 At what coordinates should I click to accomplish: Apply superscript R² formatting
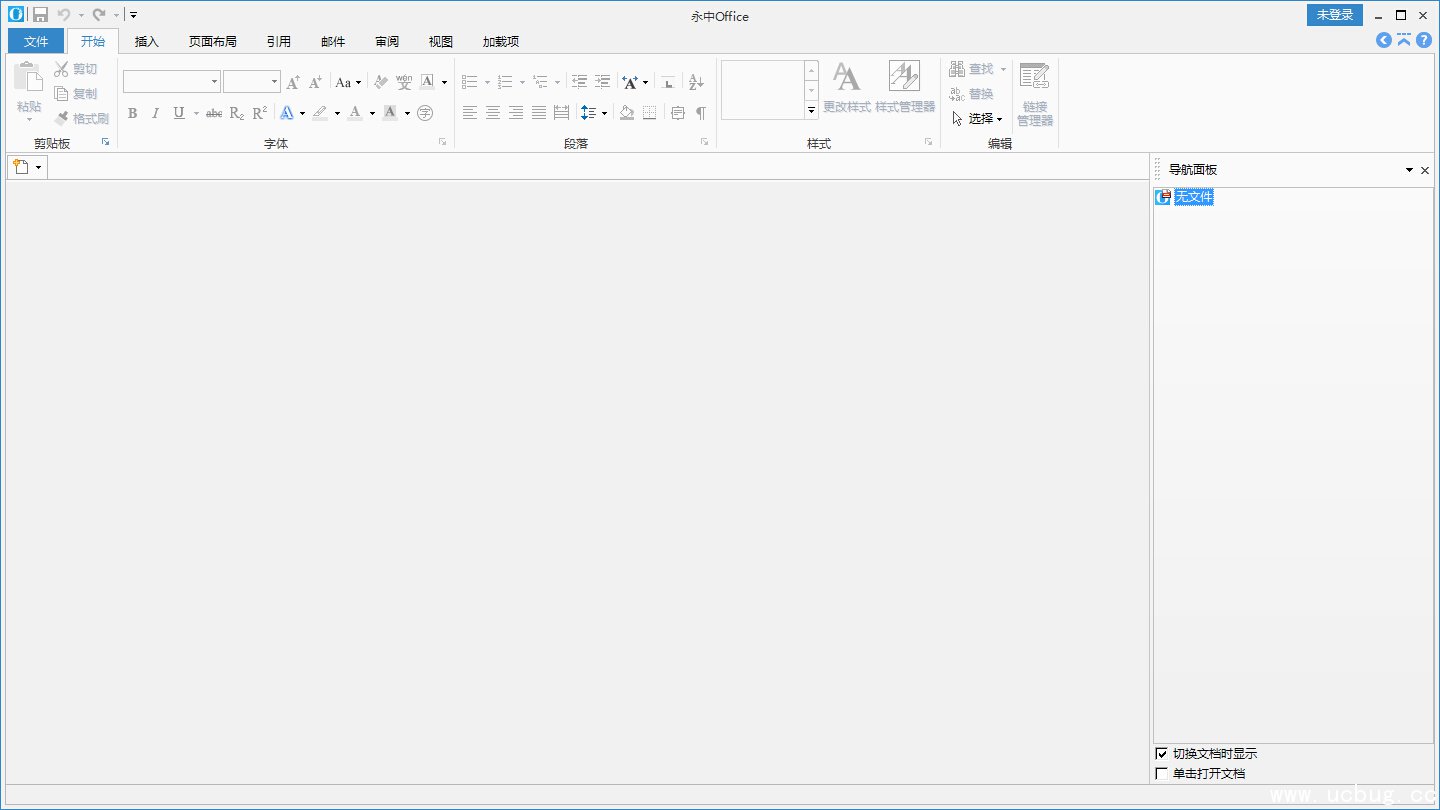pyautogui.click(x=260, y=113)
